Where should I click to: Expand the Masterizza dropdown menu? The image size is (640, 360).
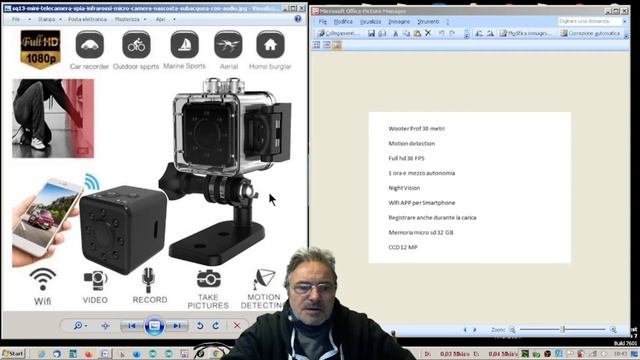coord(130,19)
